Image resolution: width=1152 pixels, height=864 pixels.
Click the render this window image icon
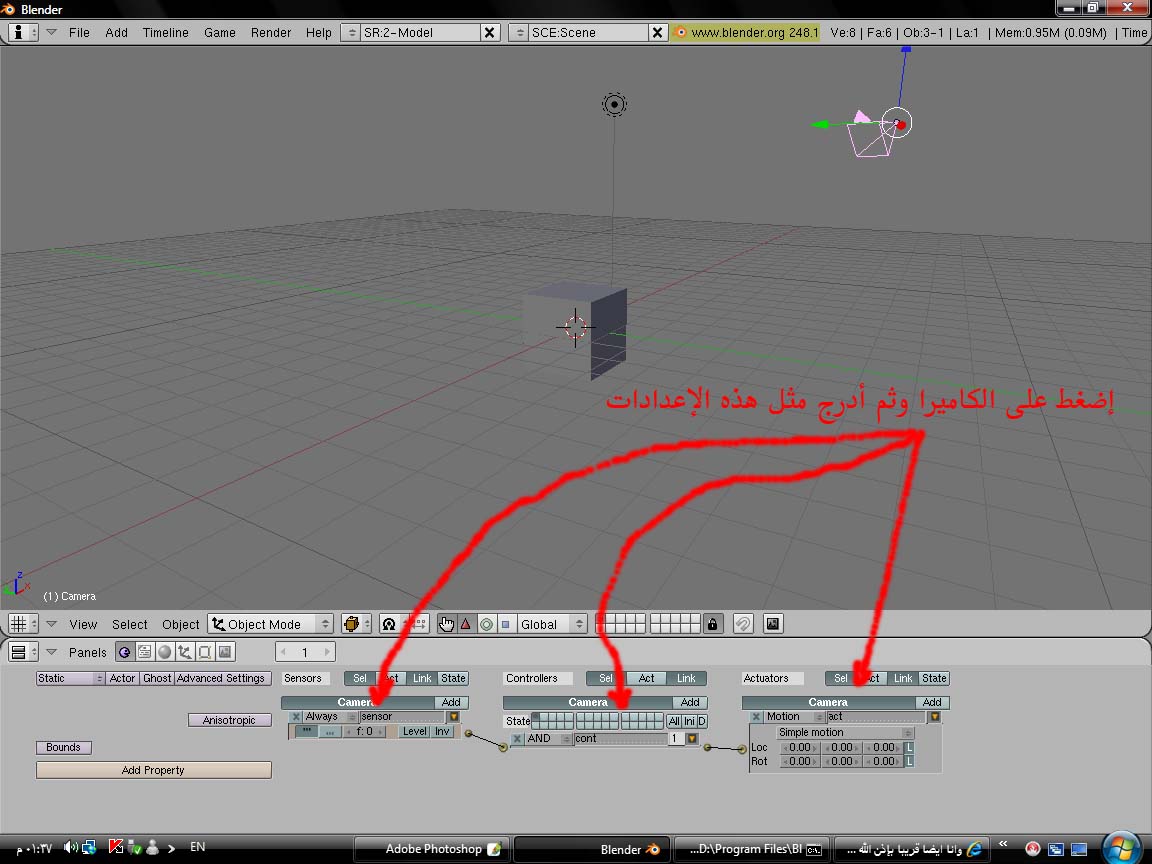click(773, 624)
